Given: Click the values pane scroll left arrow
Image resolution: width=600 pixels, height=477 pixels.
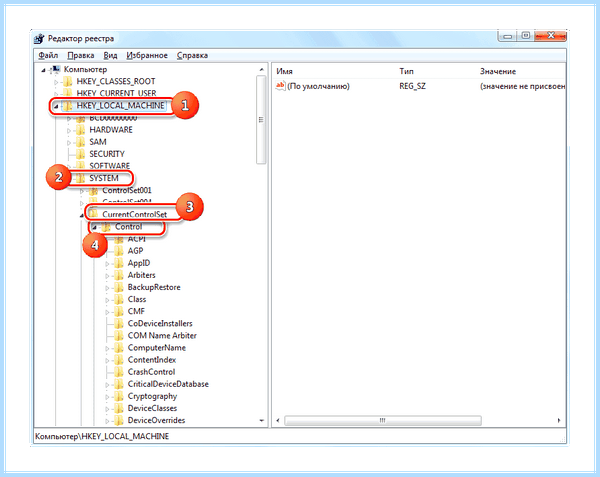Looking at the screenshot, I should tap(278, 420).
